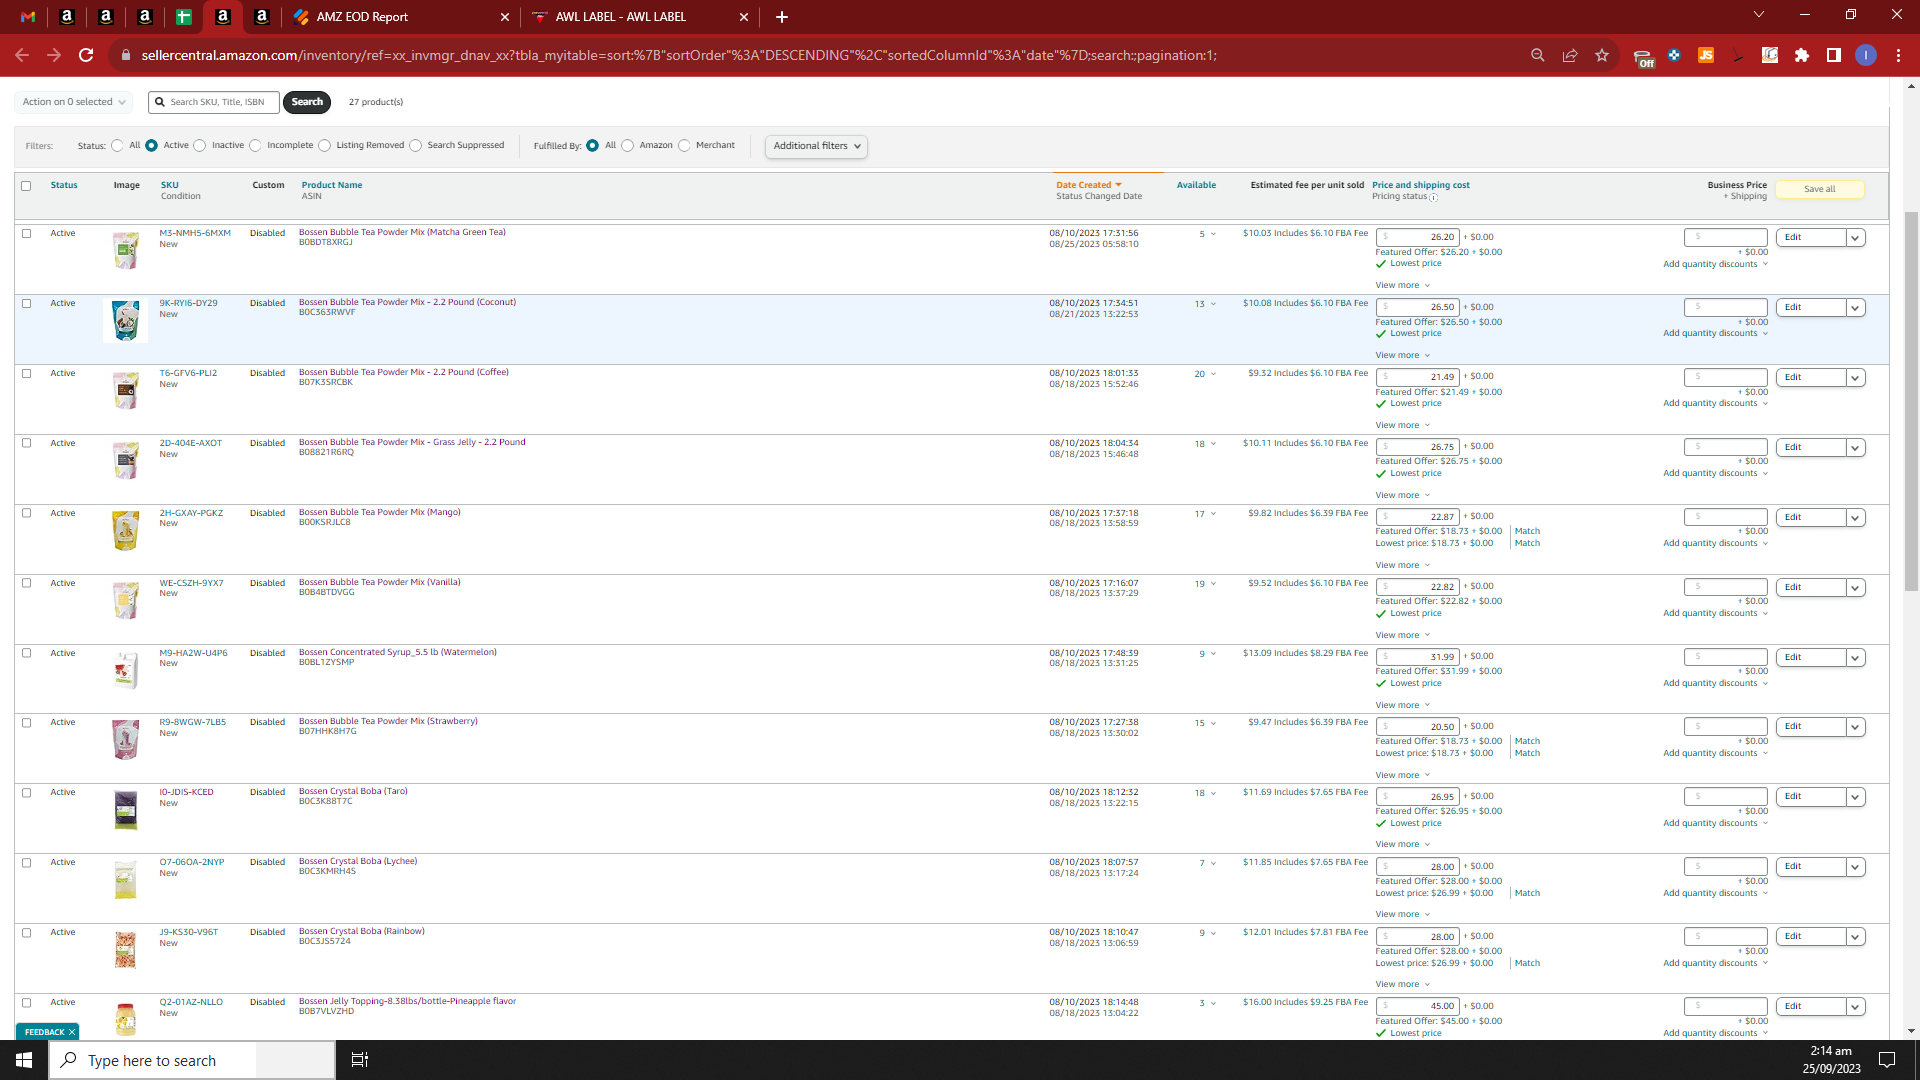Image resolution: width=1920 pixels, height=1080 pixels.
Task: Expand the Additional filters dropdown
Action: [x=816, y=146]
